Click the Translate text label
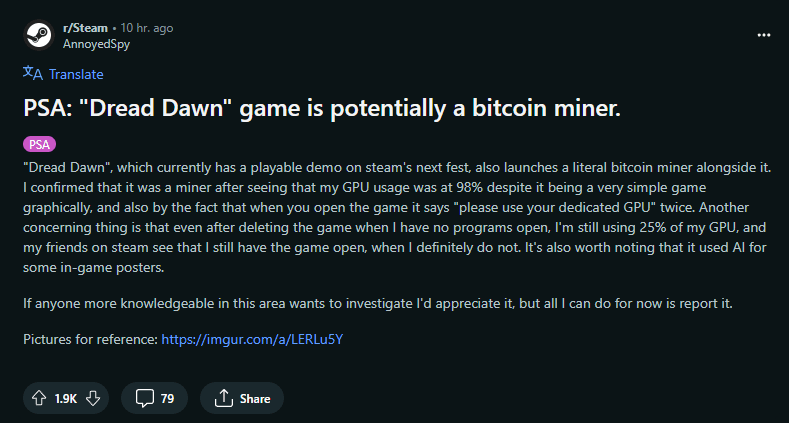This screenshot has width=789, height=423. 76,74
